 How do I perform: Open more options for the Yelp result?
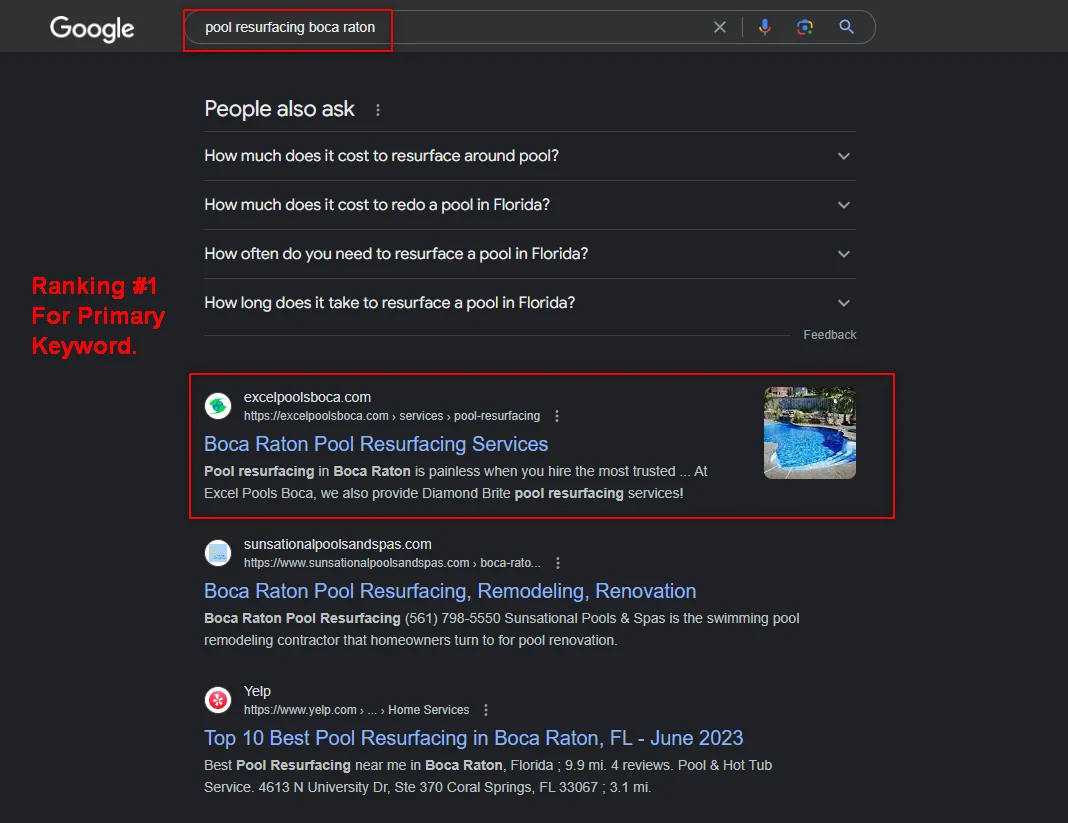pyautogui.click(x=486, y=710)
